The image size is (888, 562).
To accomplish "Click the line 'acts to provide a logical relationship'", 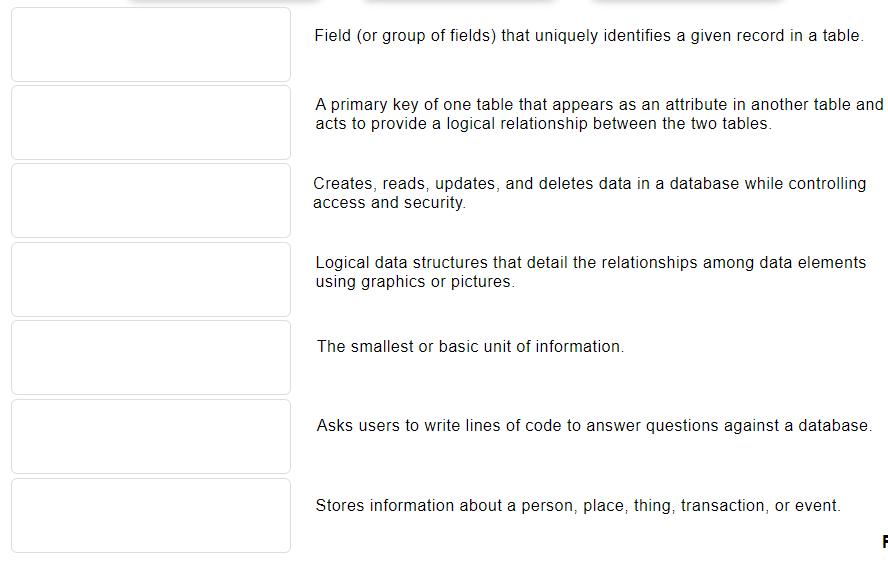I will (x=544, y=124).
